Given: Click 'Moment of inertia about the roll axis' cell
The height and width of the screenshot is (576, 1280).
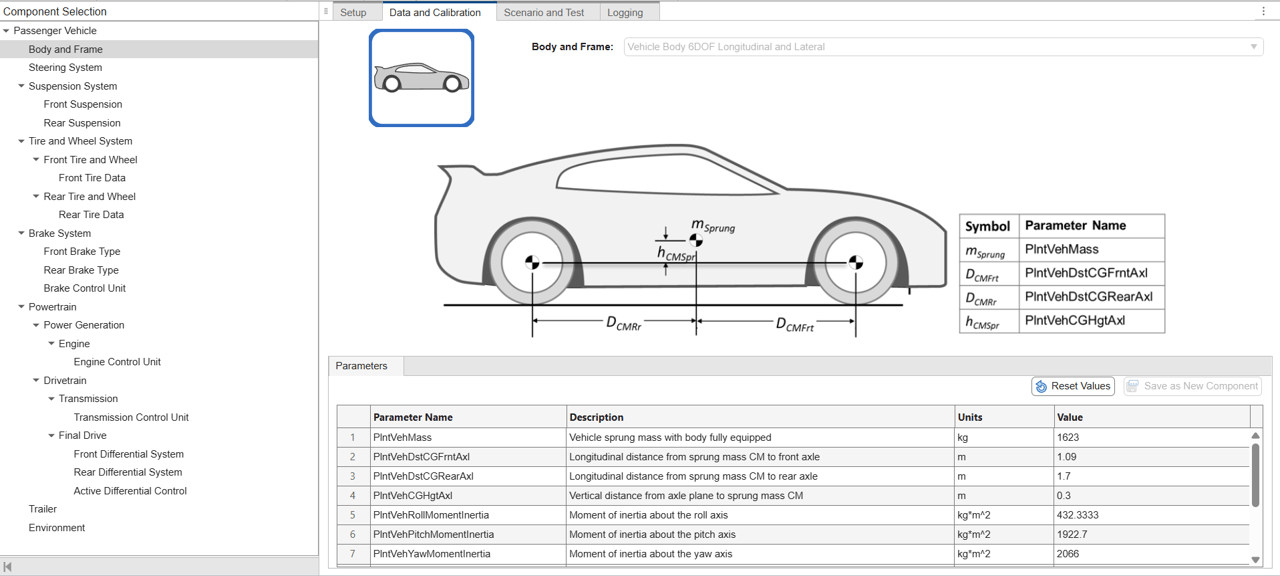Looking at the screenshot, I should 761,515.
